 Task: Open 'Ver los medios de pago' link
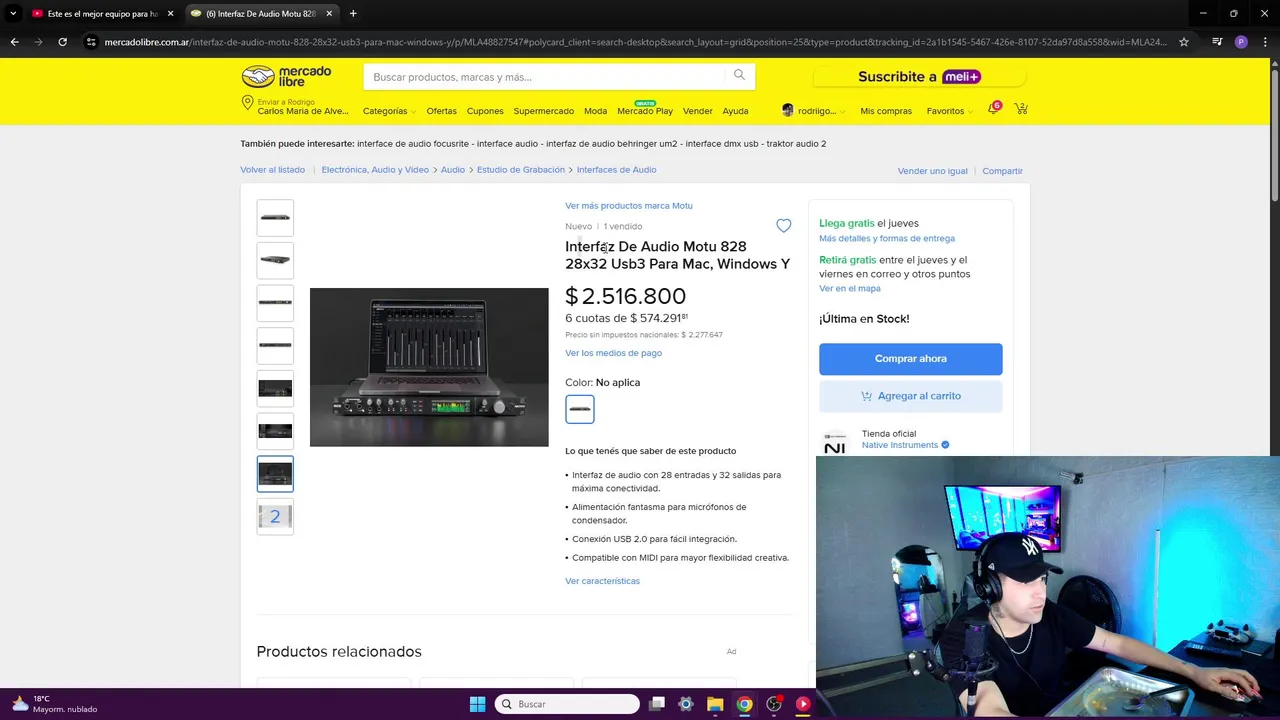point(613,353)
